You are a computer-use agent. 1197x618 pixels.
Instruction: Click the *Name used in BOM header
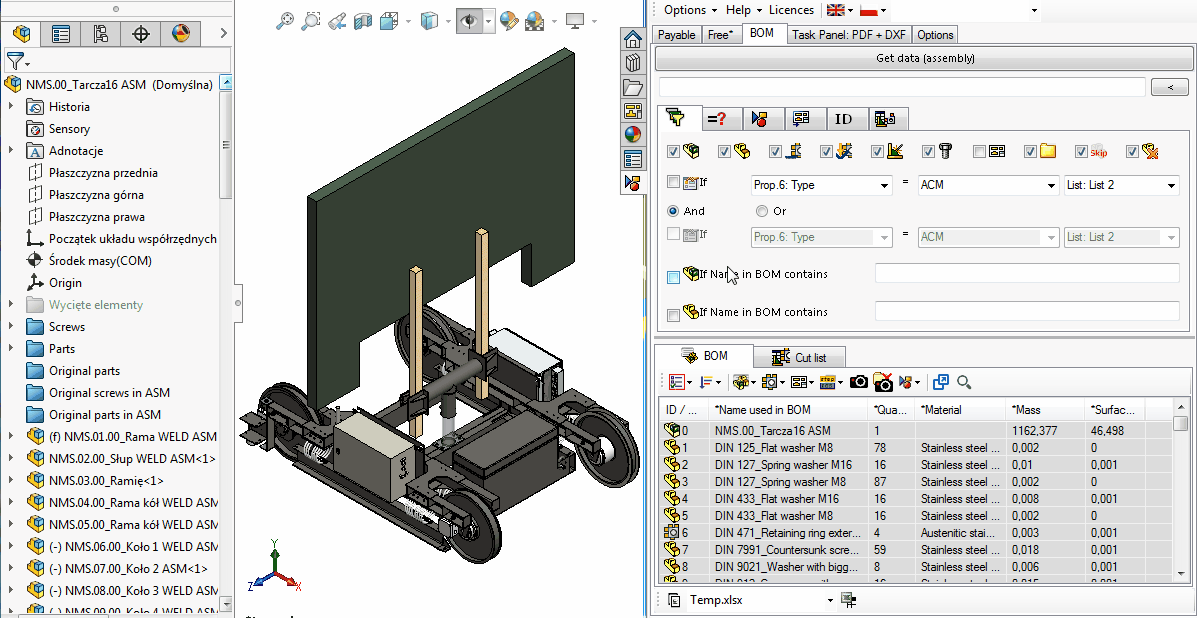point(789,410)
